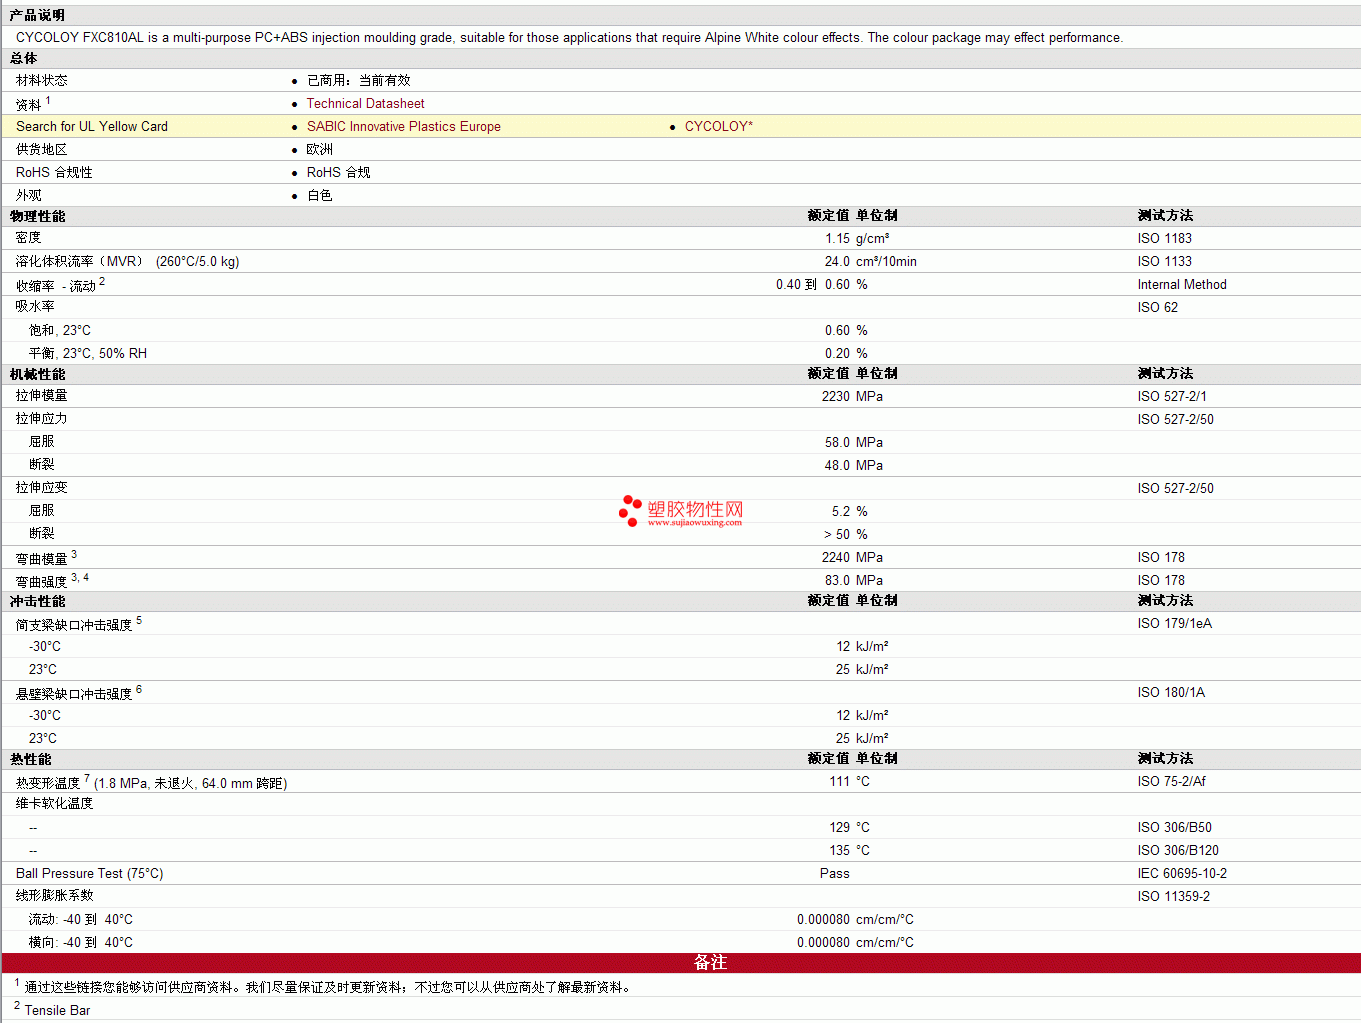Click the 'Ball Pressure Test (75°C)' label
1361x1023 pixels.
tap(90, 874)
